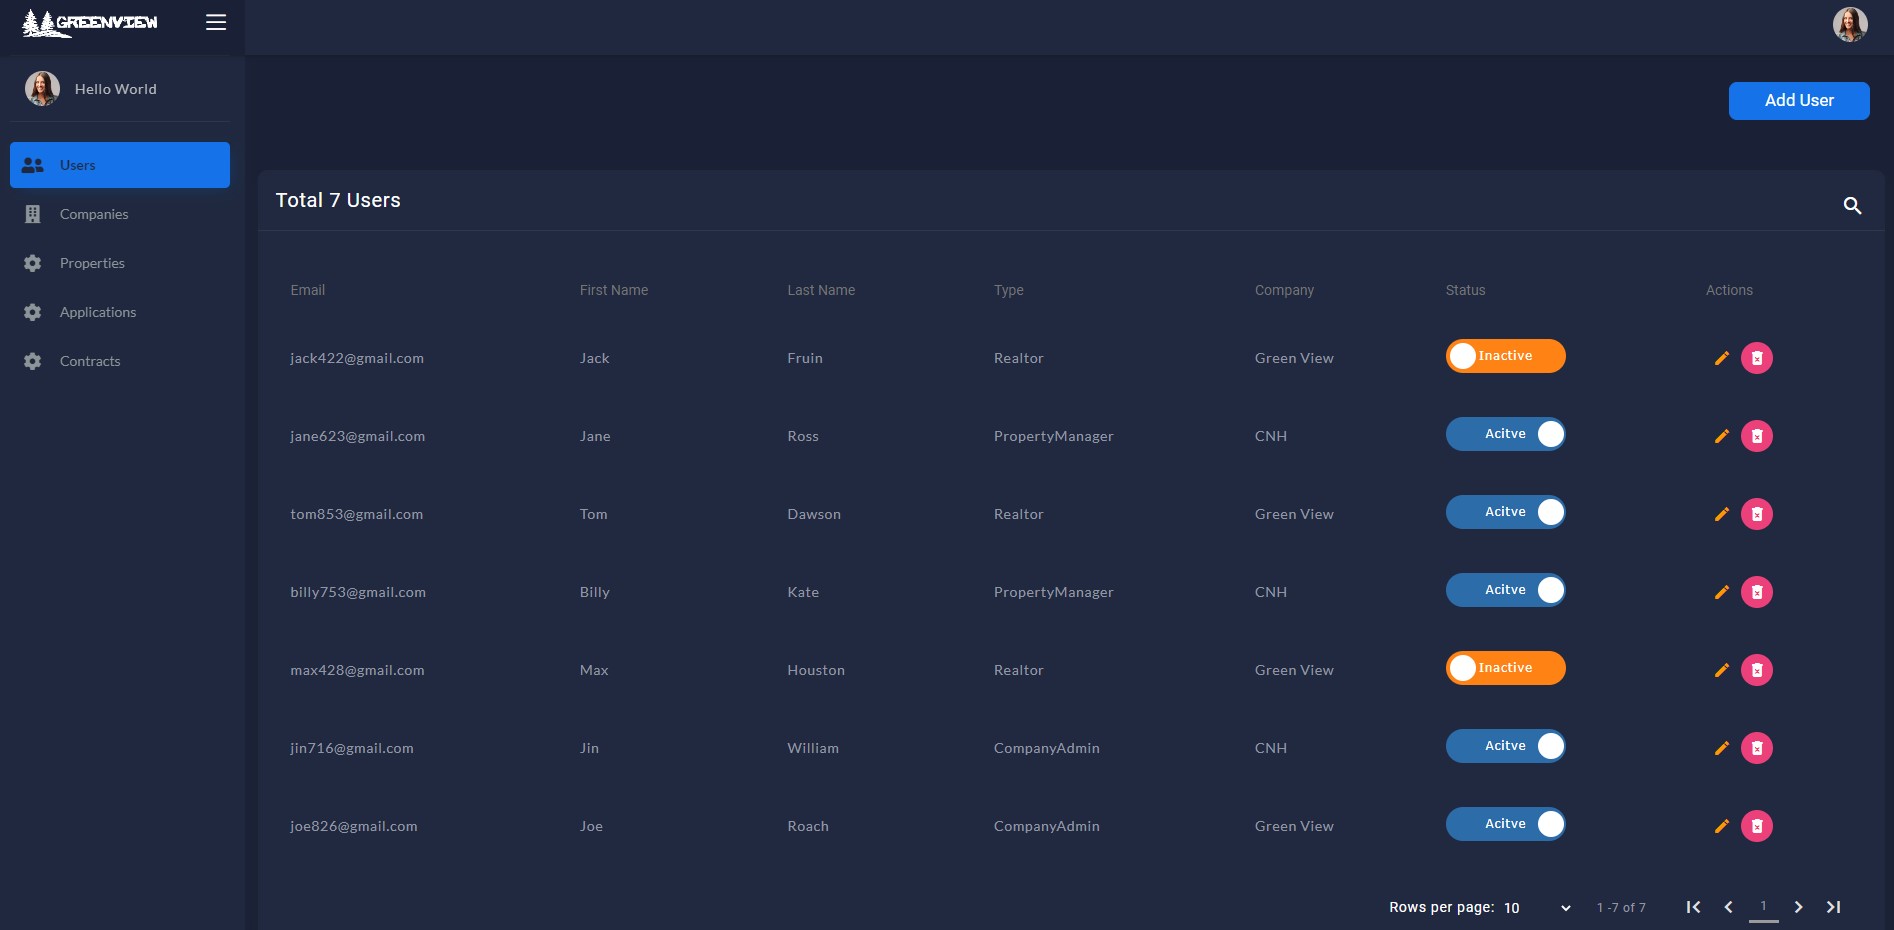The image size is (1894, 930).
Task: Navigate to Contracts in sidebar
Action: (x=90, y=361)
